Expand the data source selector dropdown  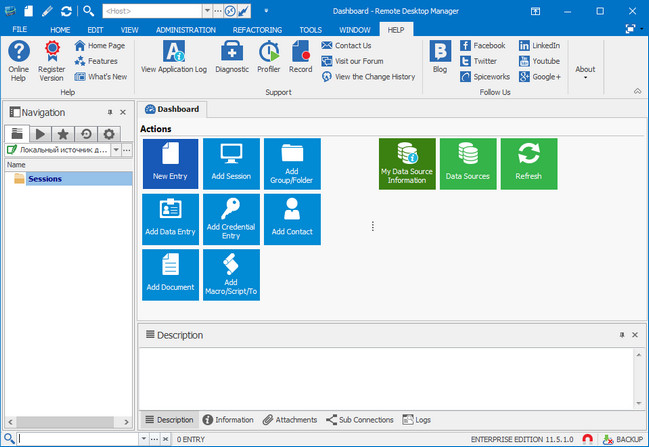[116, 150]
